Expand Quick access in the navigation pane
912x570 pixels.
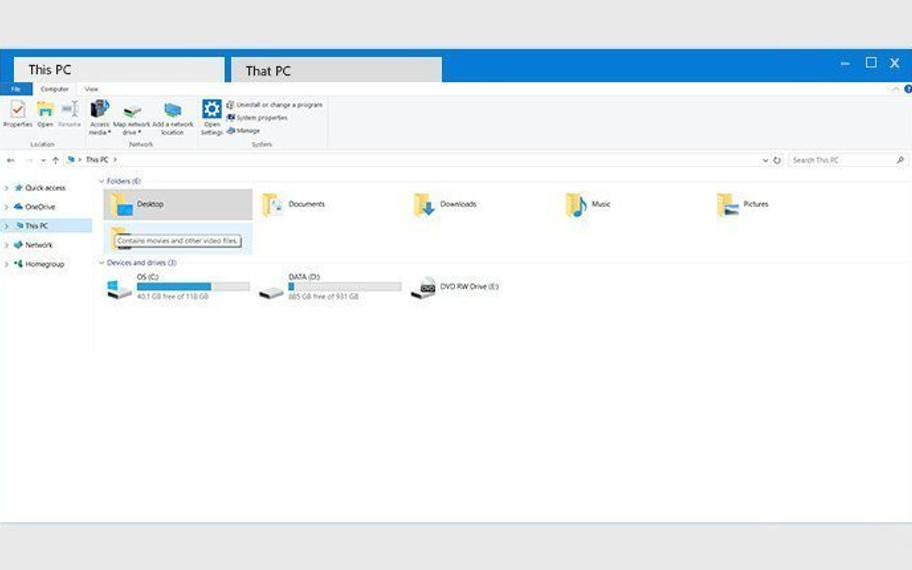click(x=6, y=188)
